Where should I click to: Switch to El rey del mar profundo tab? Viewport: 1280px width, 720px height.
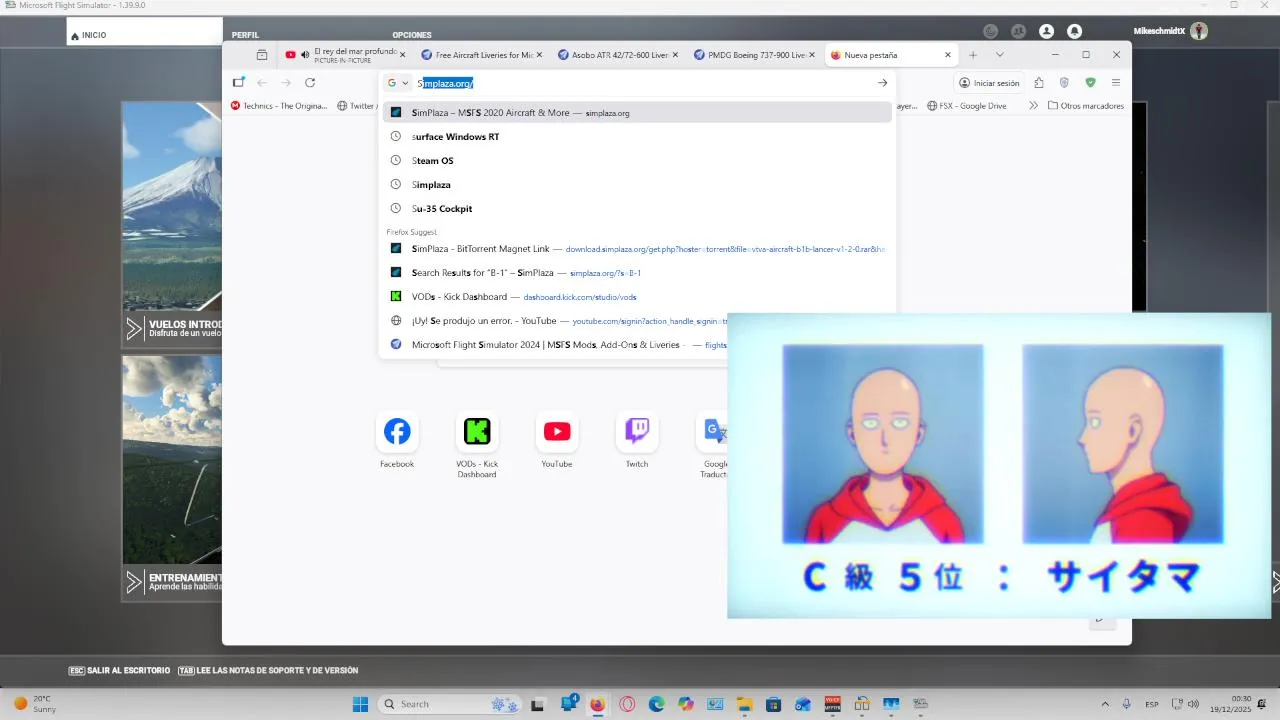tap(344, 55)
